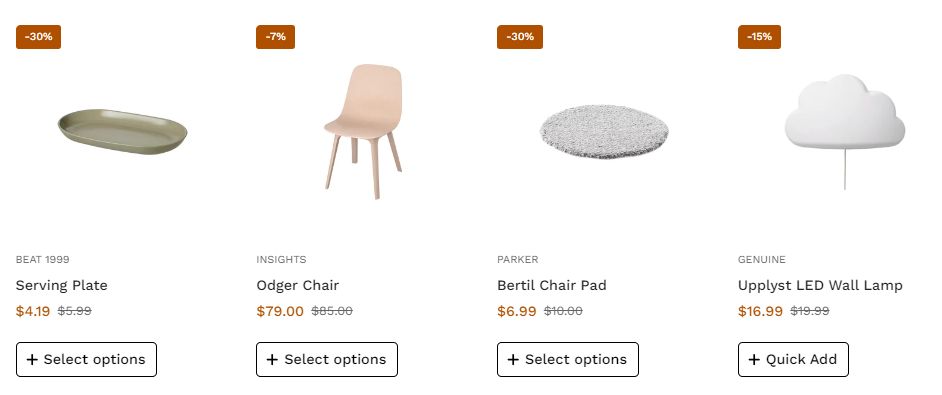Select options for the Serving Plate
Image resolution: width=942 pixels, height=395 pixels.
[x=87, y=360]
